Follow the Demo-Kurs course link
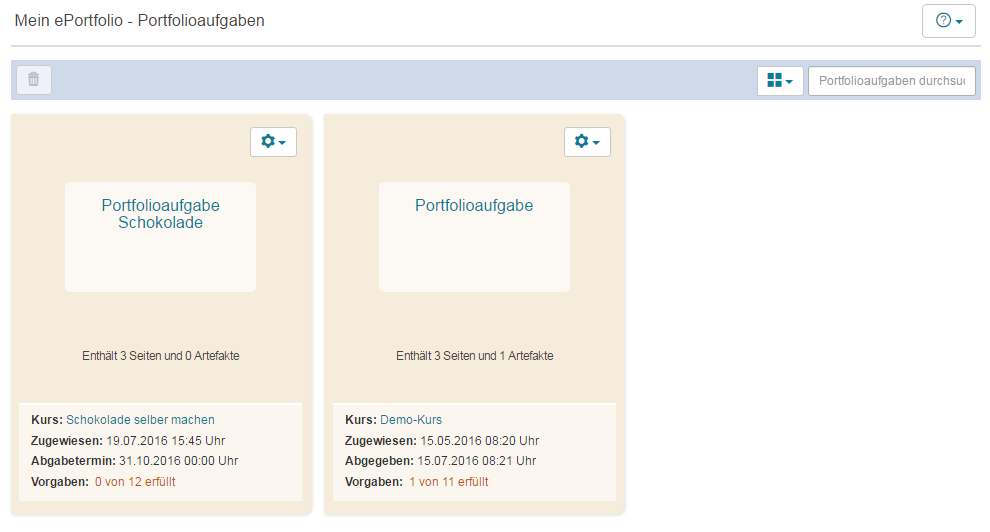The height and width of the screenshot is (532, 990). click(410, 420)
